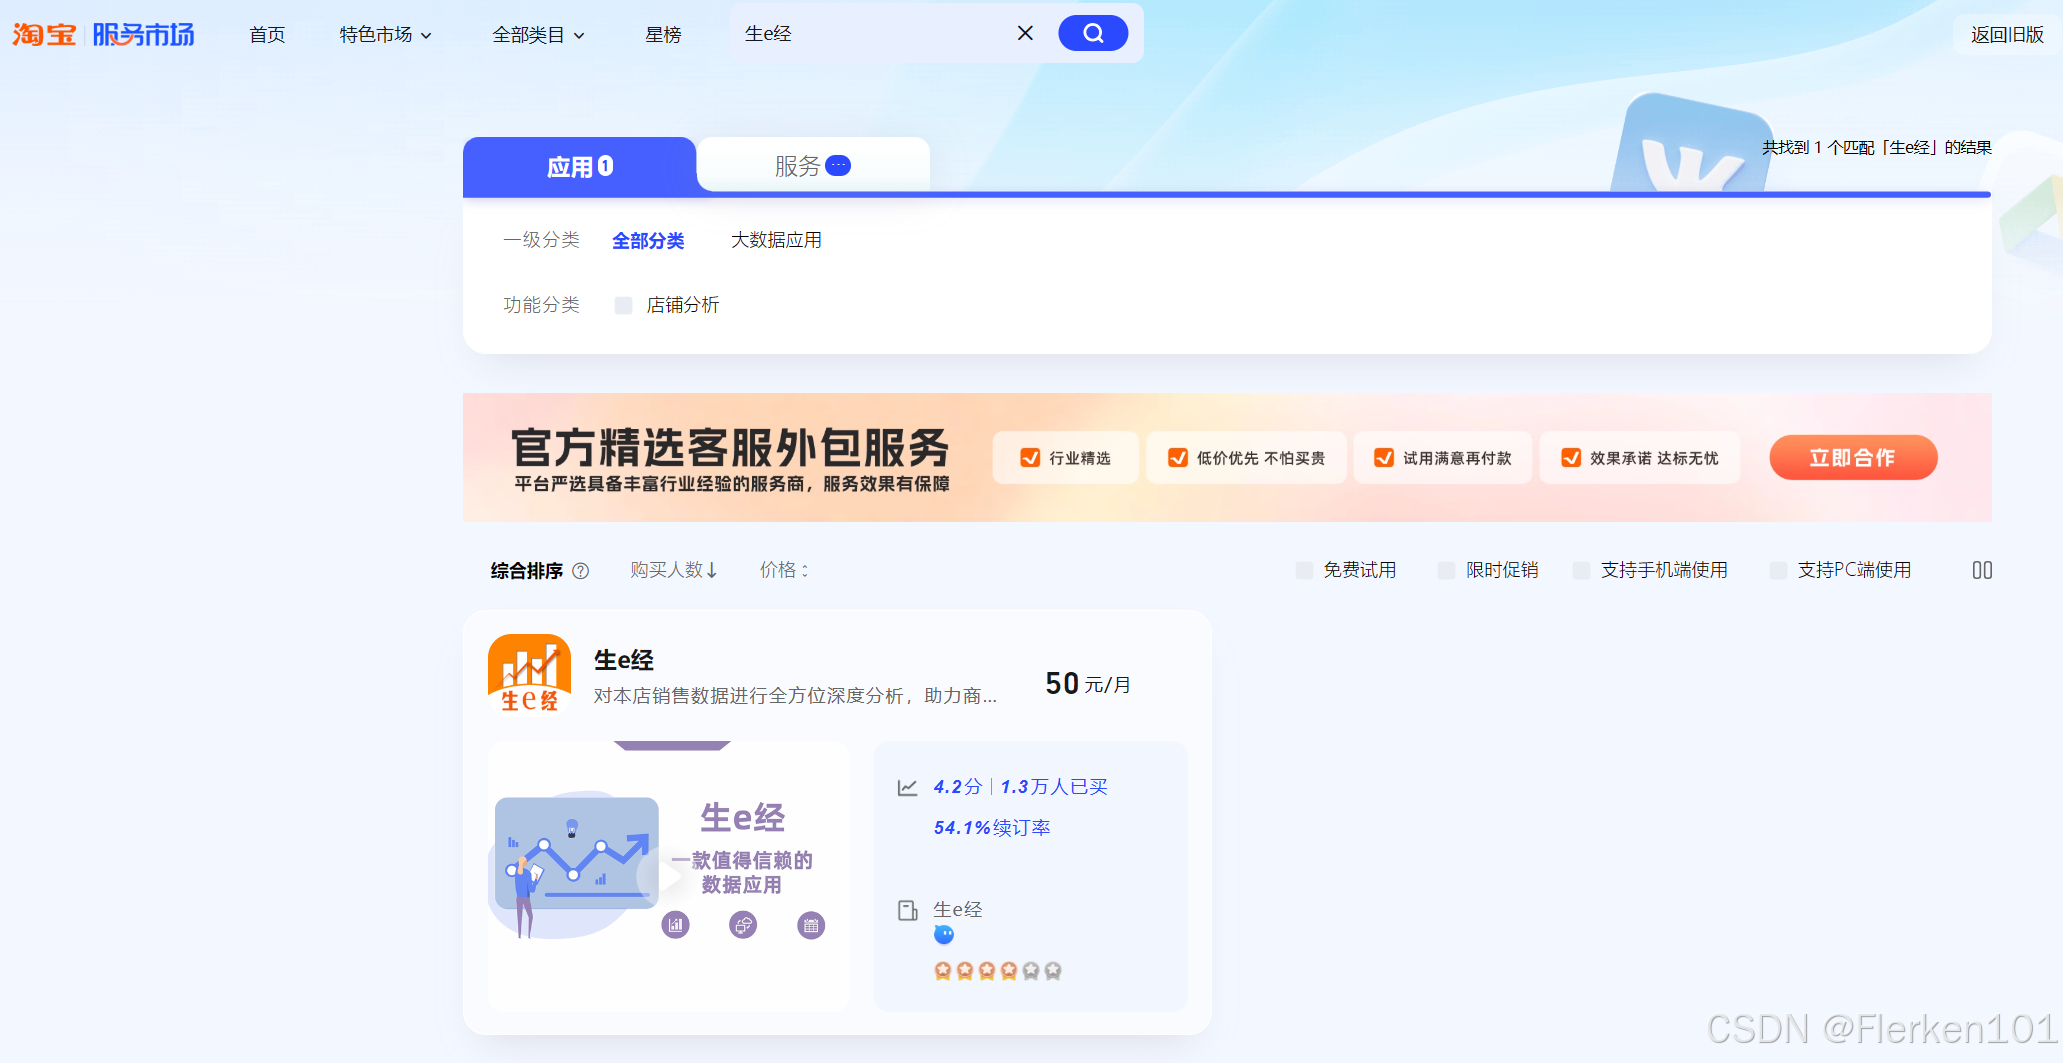
Task: Click the 生e经 orange app icon
Action: point(529,674)
